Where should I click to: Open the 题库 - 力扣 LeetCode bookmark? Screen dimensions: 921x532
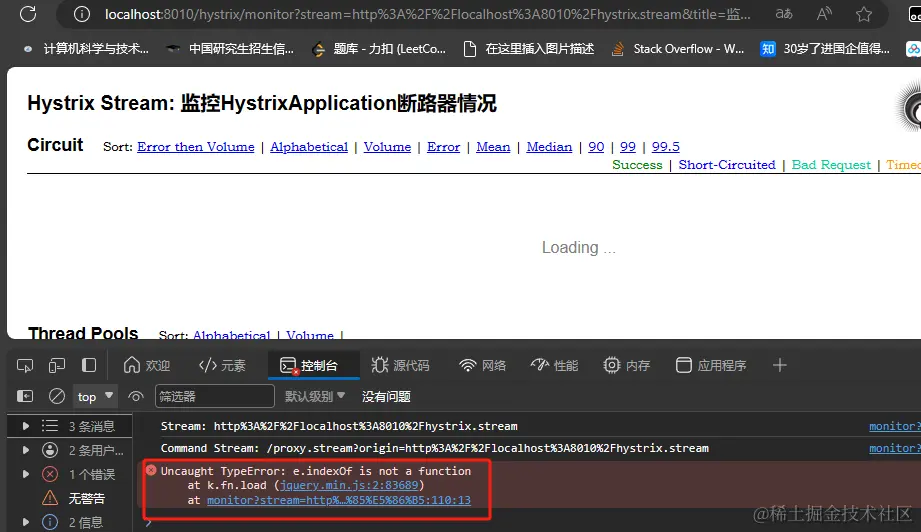click(379, 49)
